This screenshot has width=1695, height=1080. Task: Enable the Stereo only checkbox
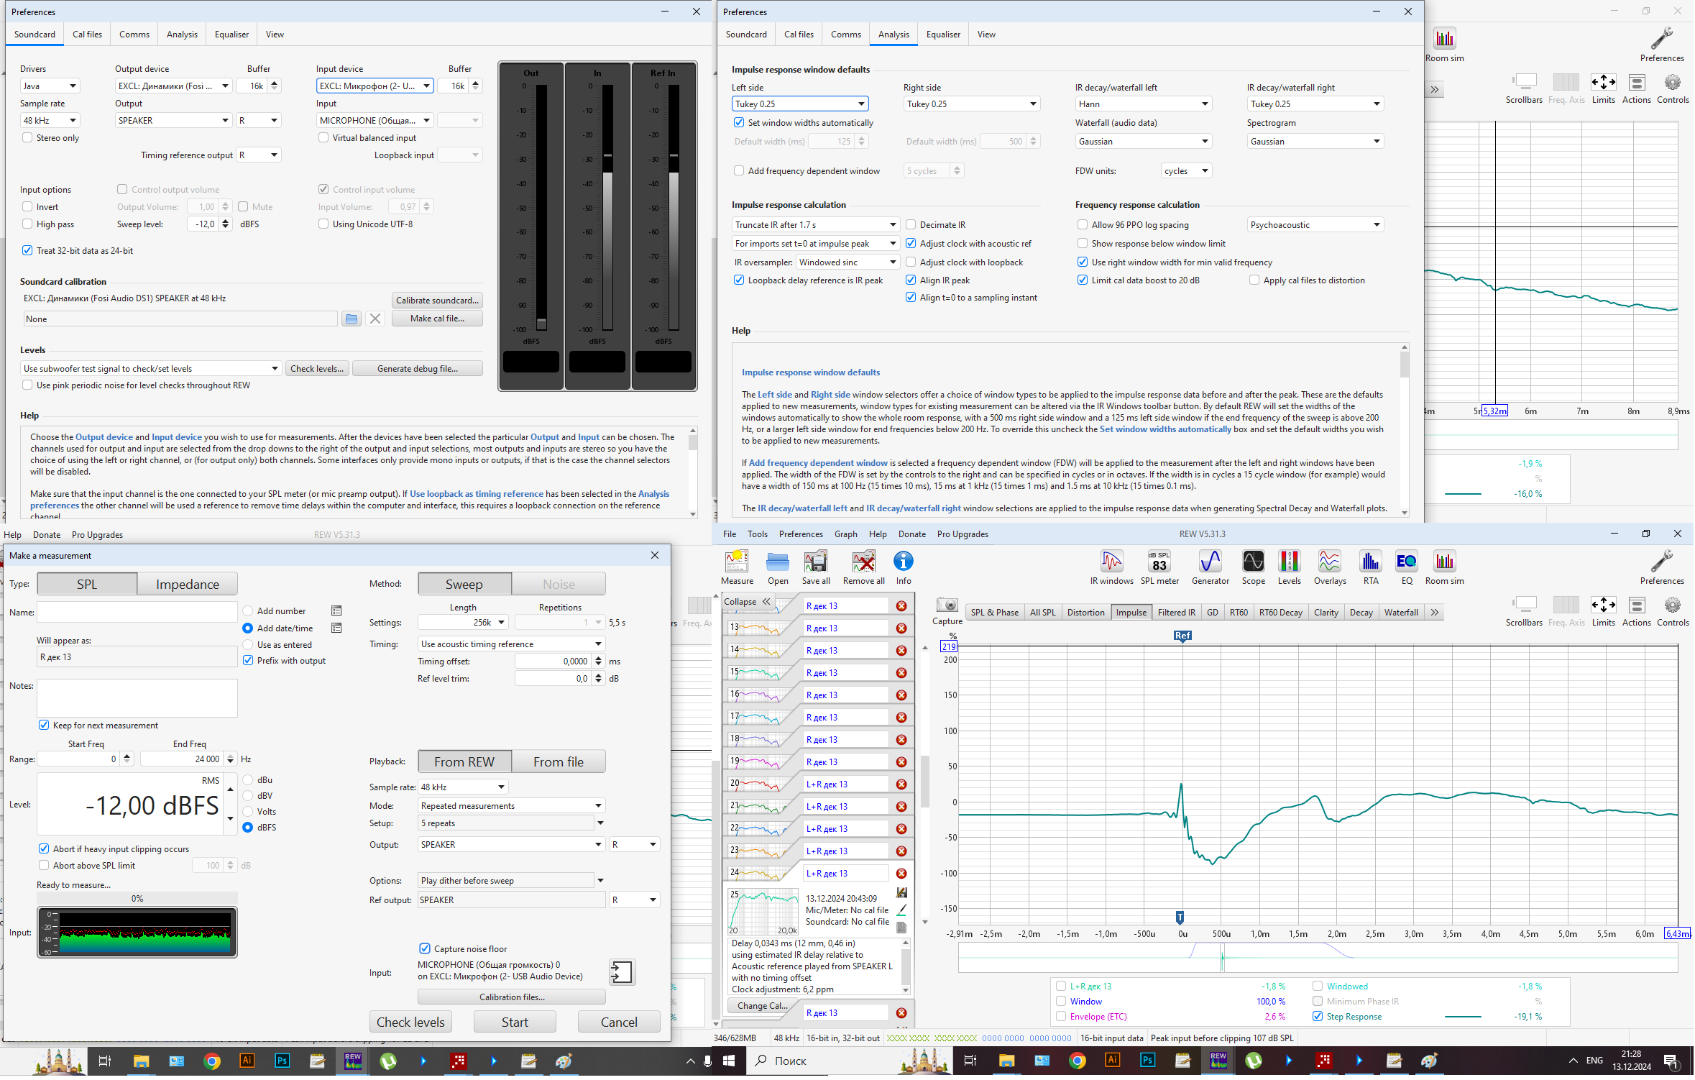coord(28,138)
